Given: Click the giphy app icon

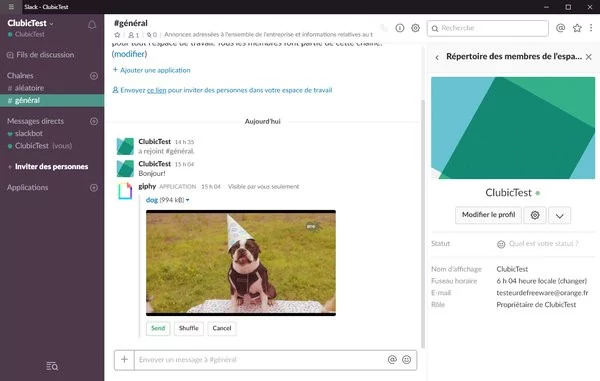Looking at the screenshot, I should (x=125, y=191).
